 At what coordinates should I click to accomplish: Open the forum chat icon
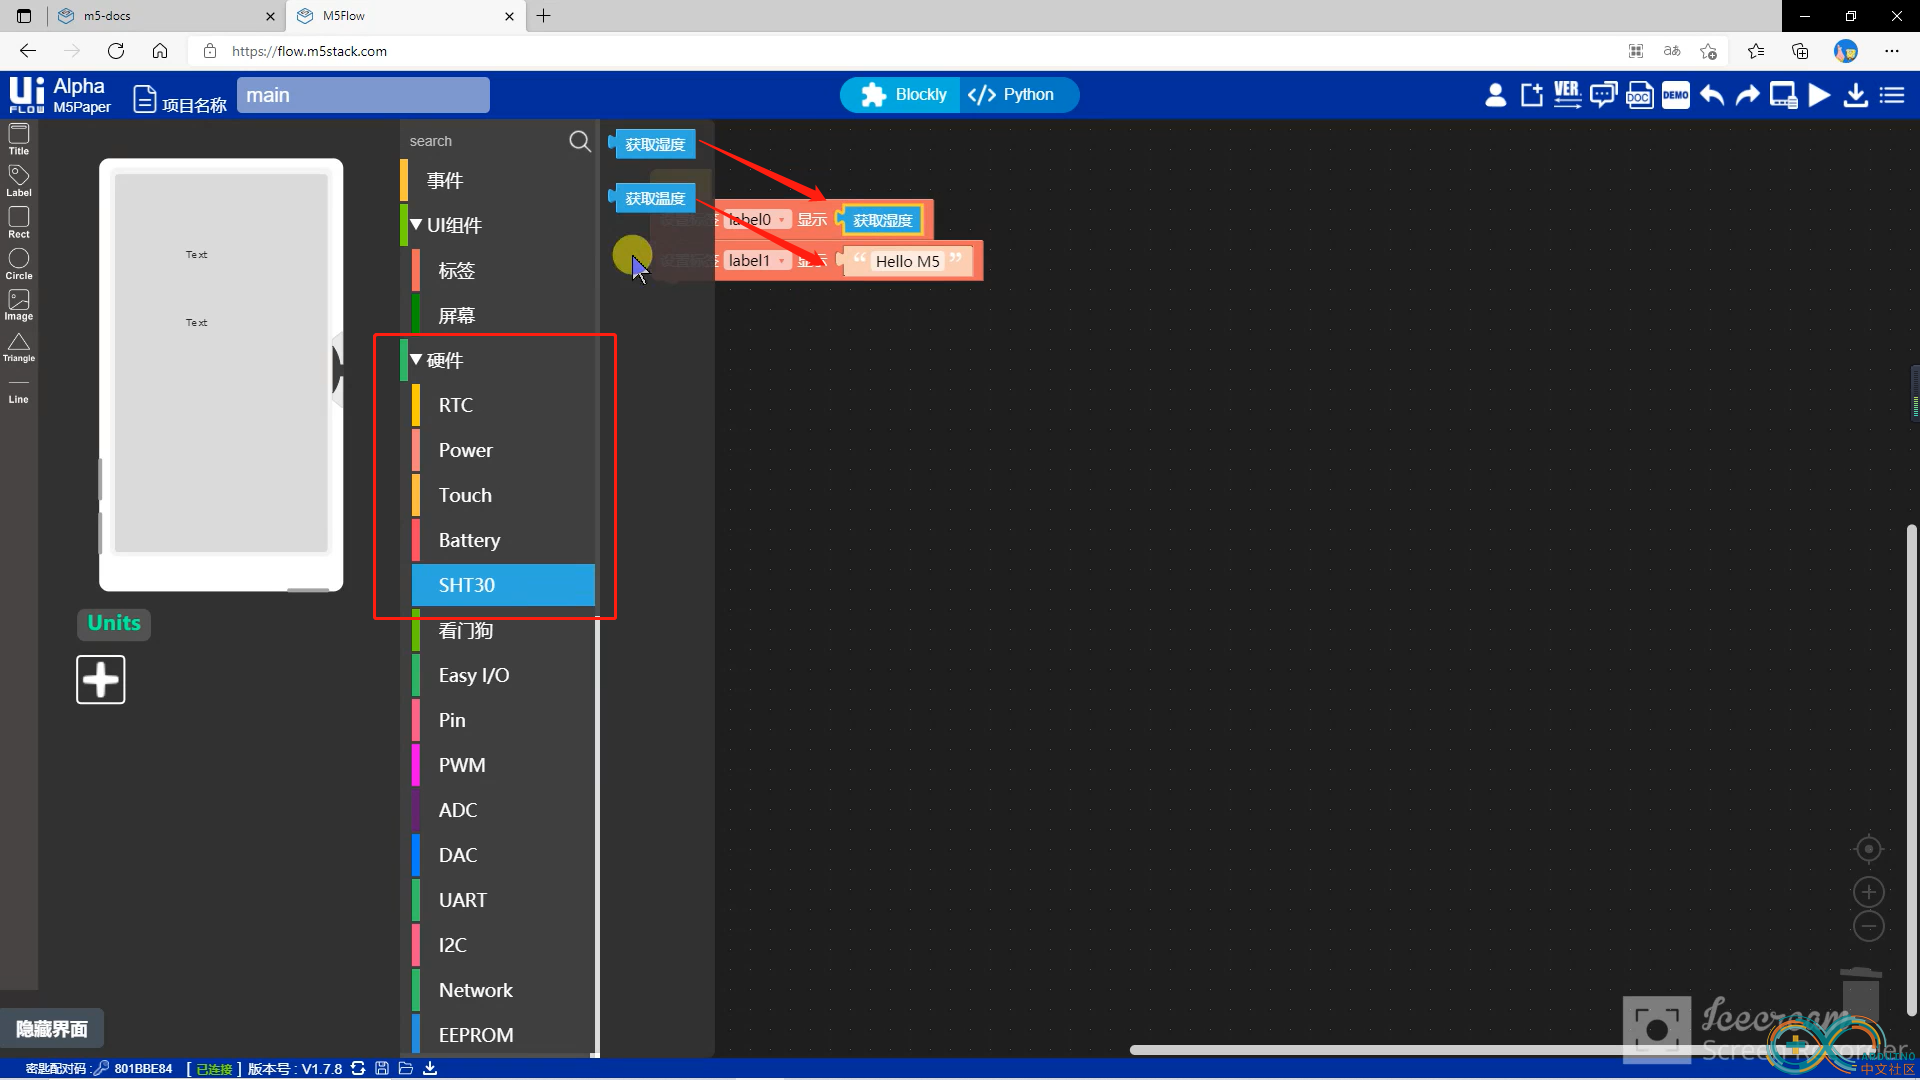[1603, 95]
